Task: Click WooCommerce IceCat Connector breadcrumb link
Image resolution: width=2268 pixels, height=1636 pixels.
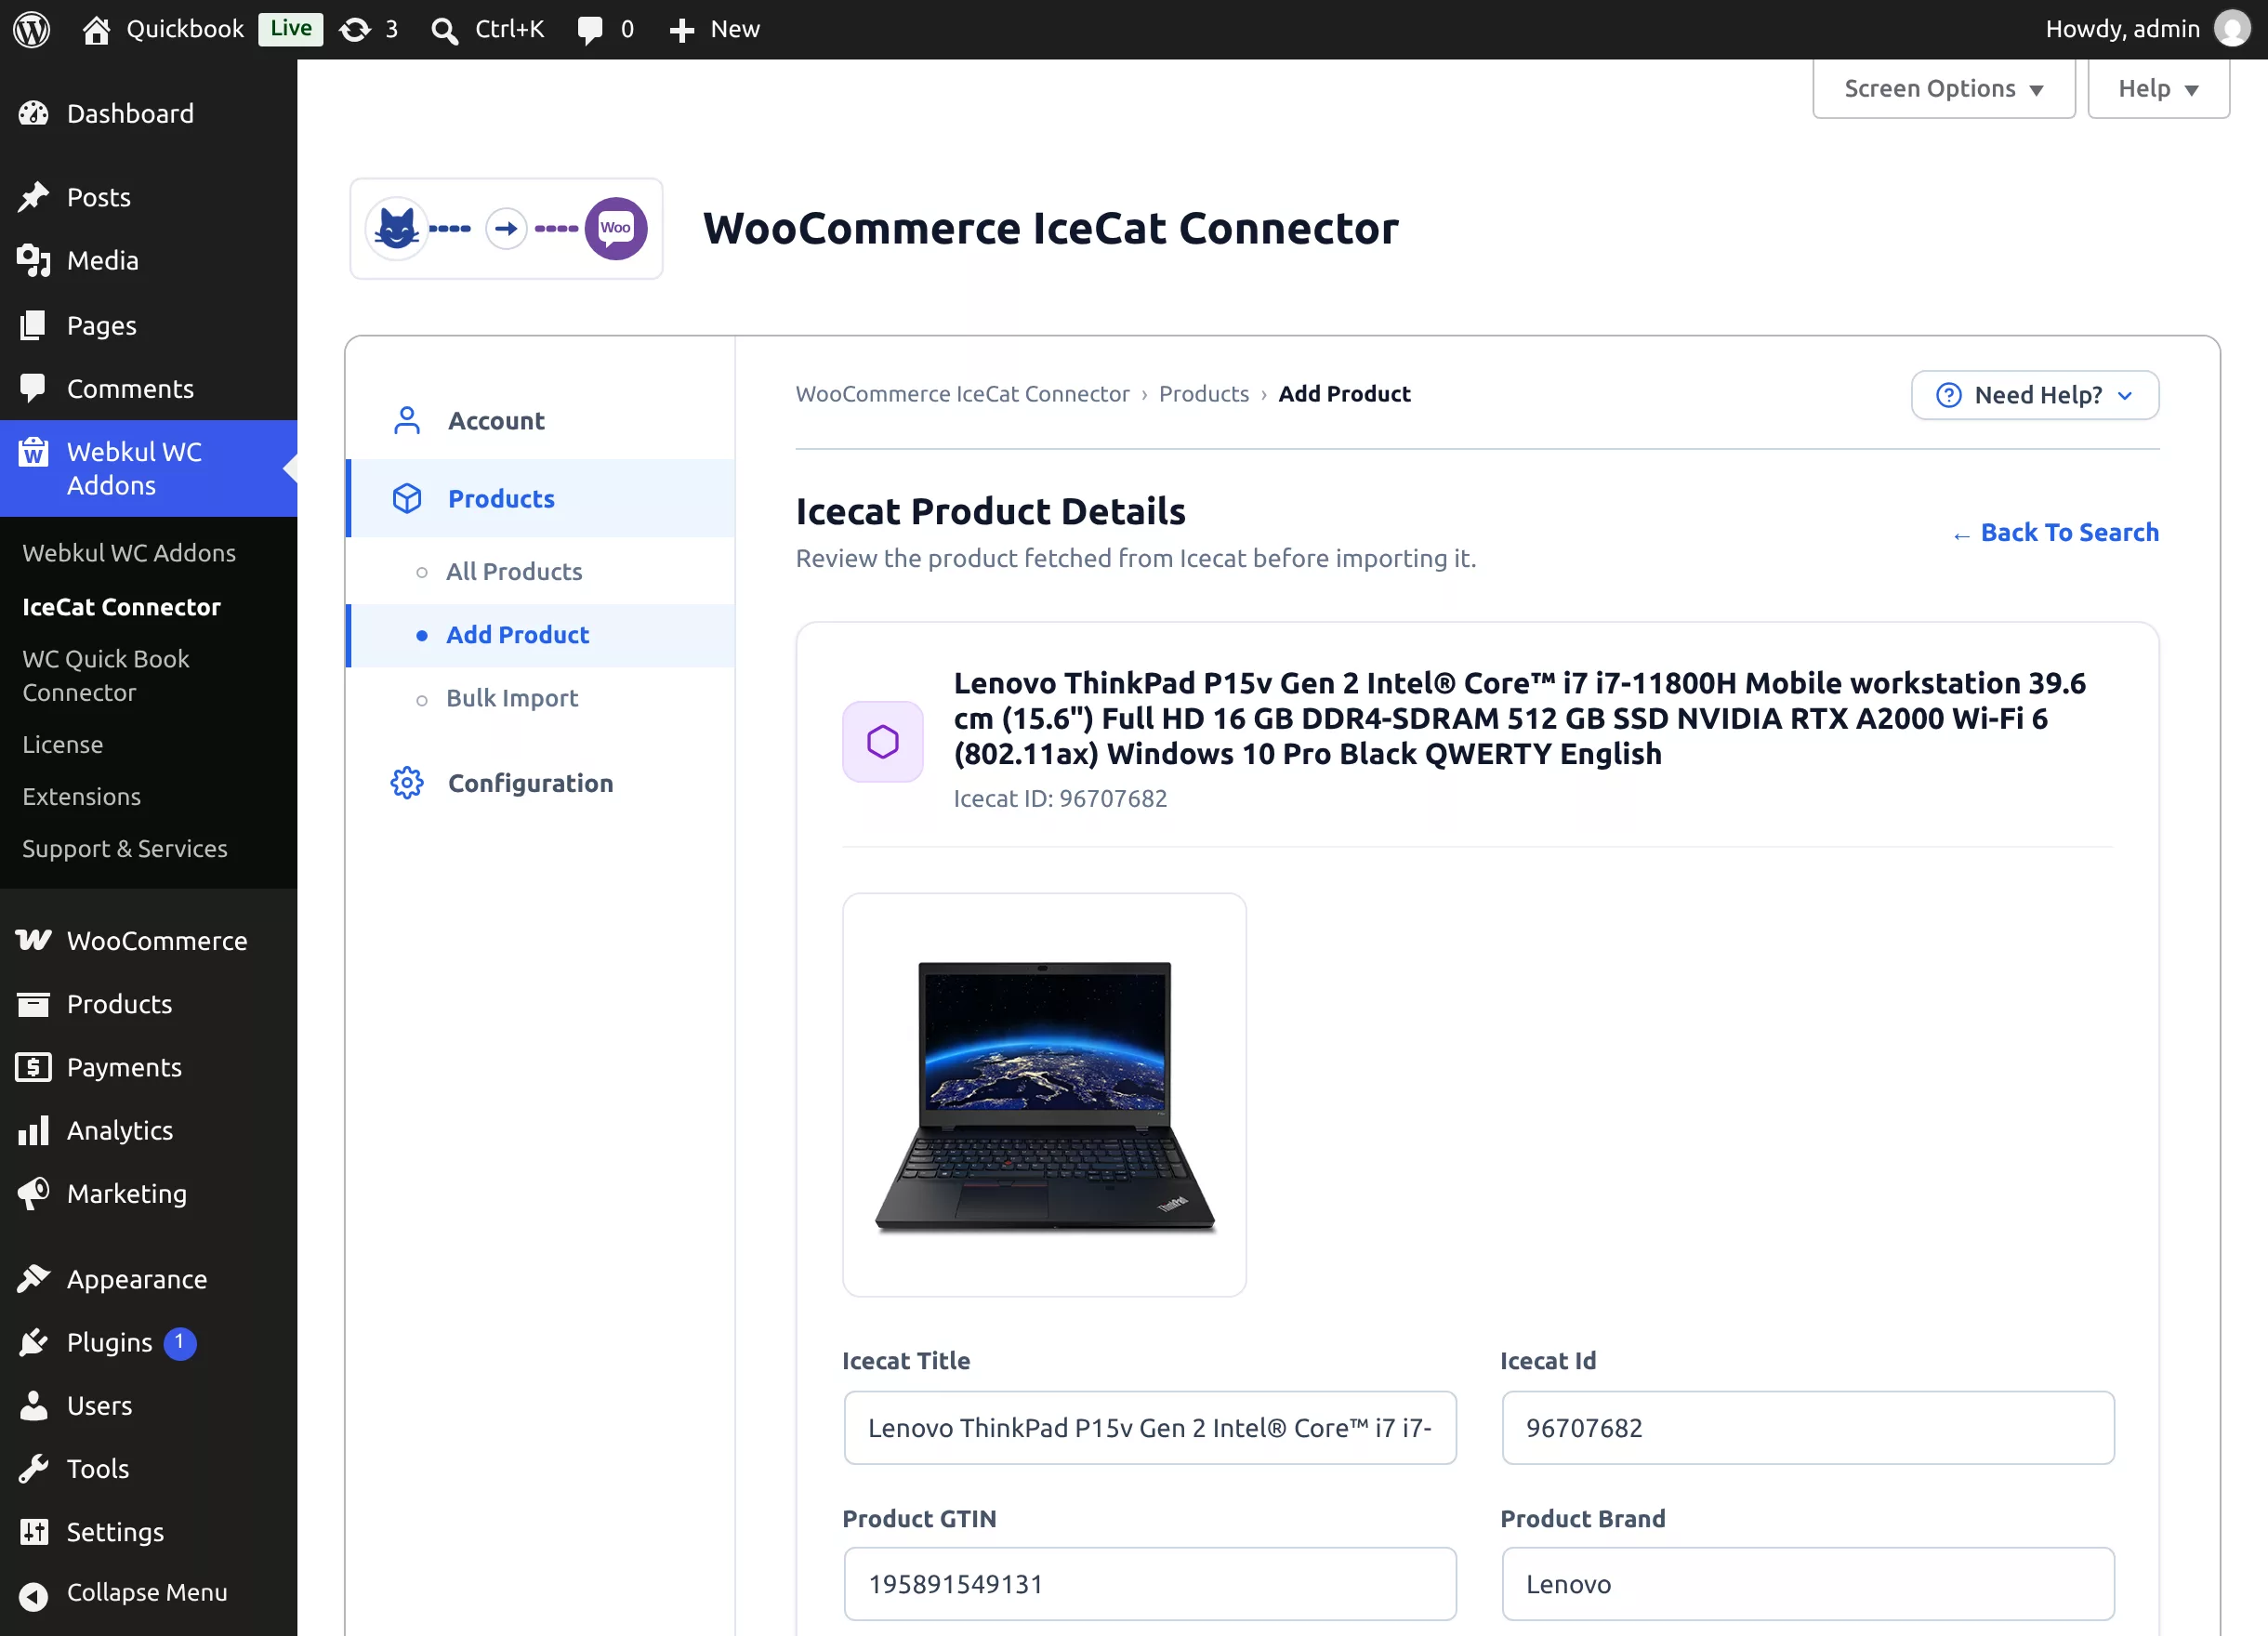Action: (x=962, y=394)
